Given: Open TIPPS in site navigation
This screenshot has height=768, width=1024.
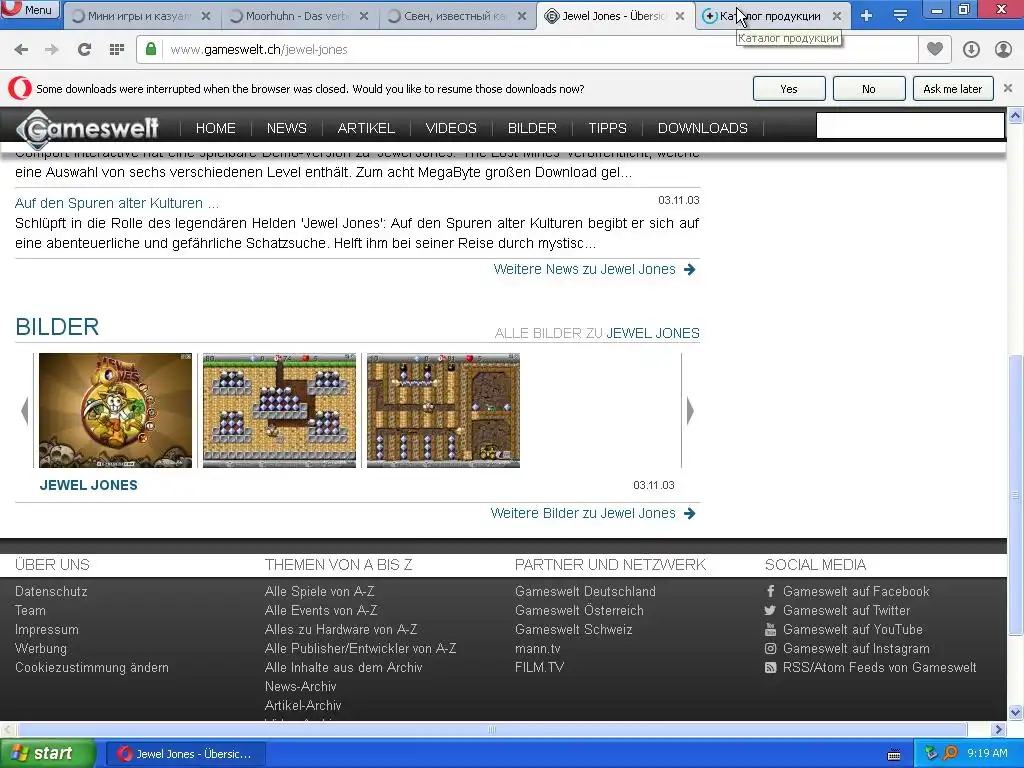Looking at the screenshot, I should (607, 128).
